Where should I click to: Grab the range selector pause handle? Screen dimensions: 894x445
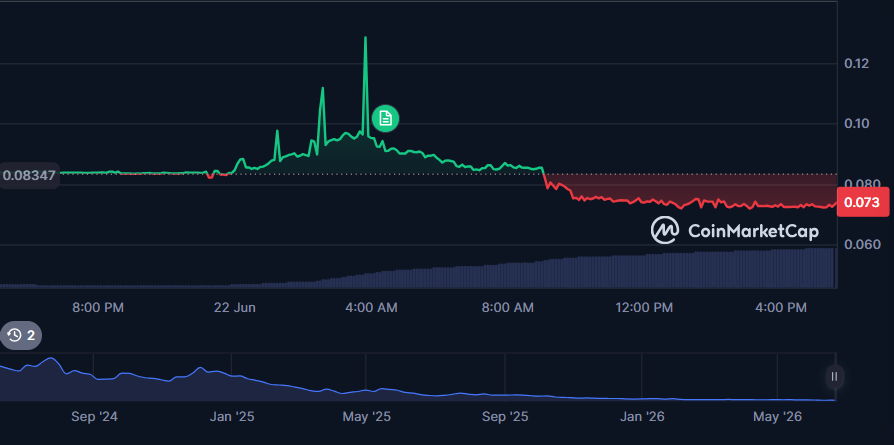(x=834, y=377)
